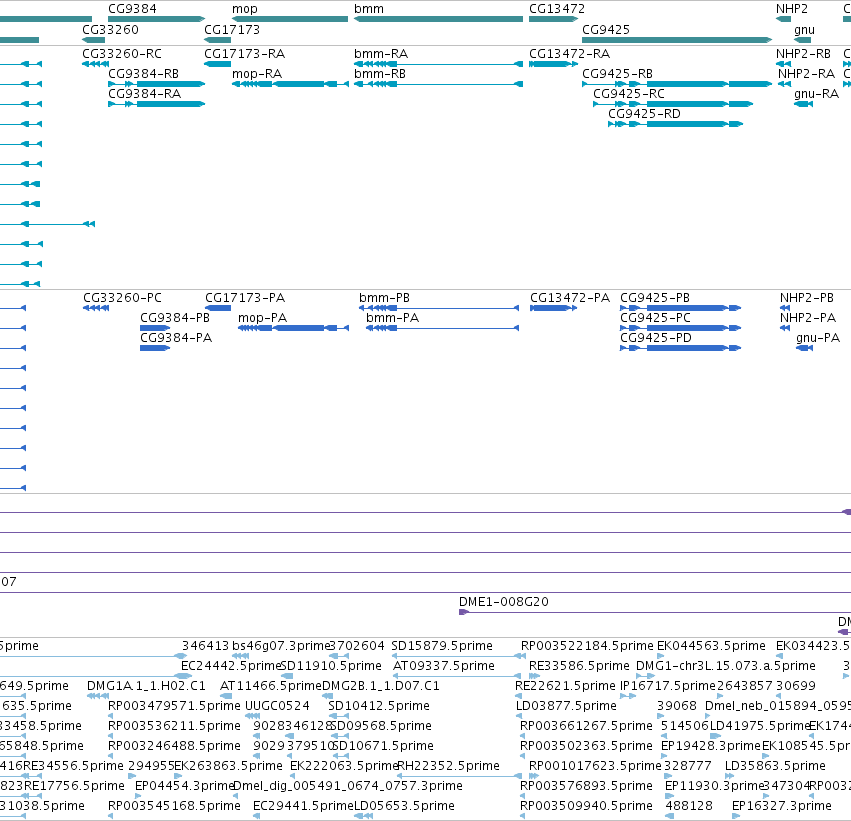
Task: Select protein NHP2-PA
Action: point(785,328)
